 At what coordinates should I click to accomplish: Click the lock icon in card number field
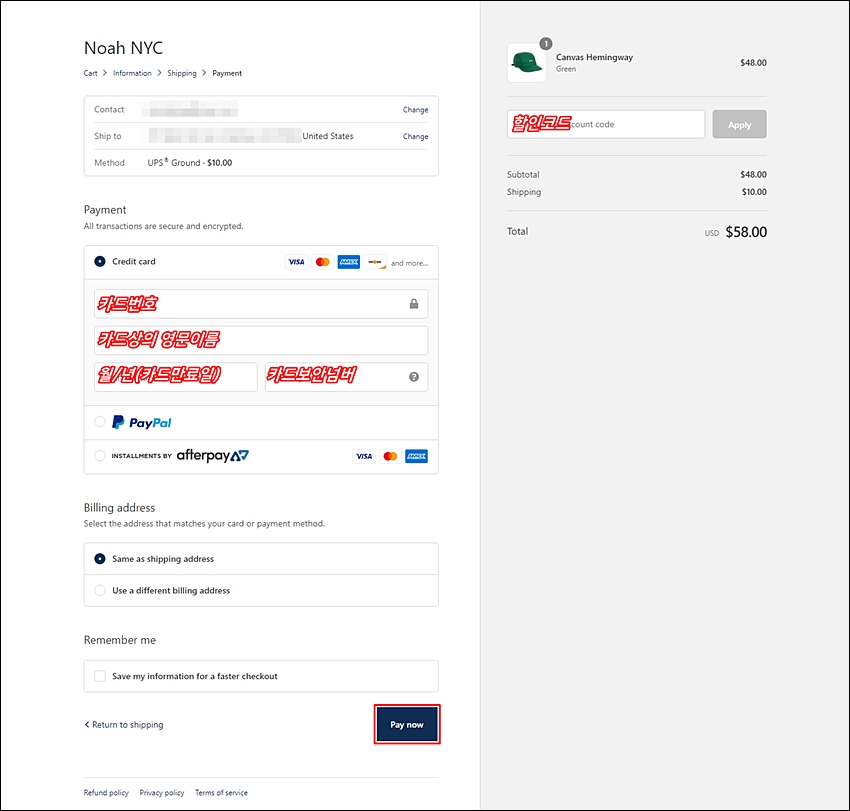click(x=414, y=304)
